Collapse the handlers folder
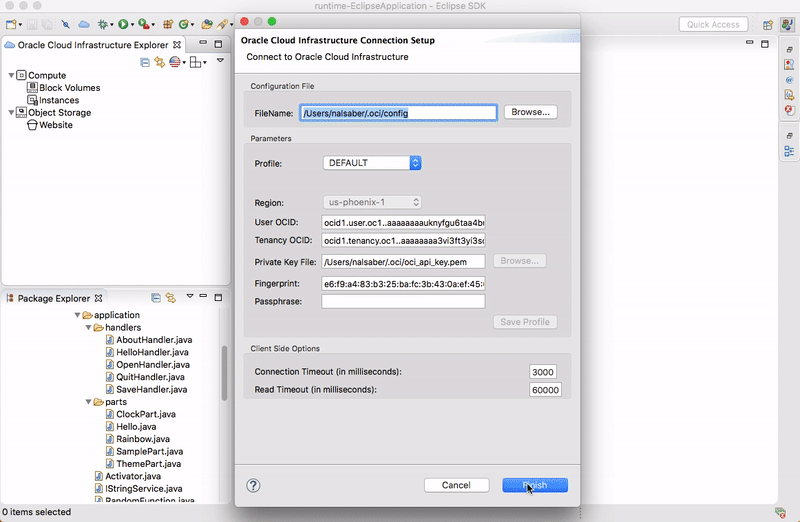The width and height of the screenshot is (800, 522). pyautogui.click(x=88, y=327)
